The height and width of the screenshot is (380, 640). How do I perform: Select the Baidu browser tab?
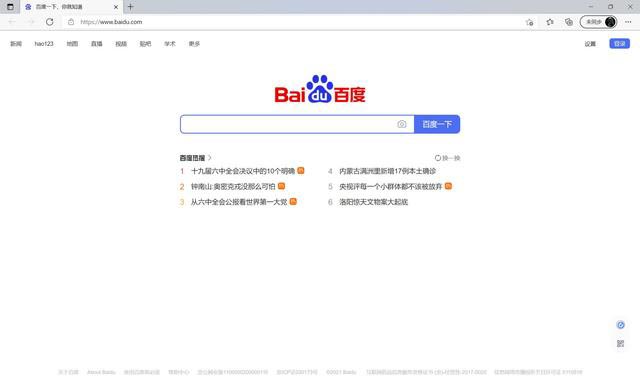click(x=71, y=7)
